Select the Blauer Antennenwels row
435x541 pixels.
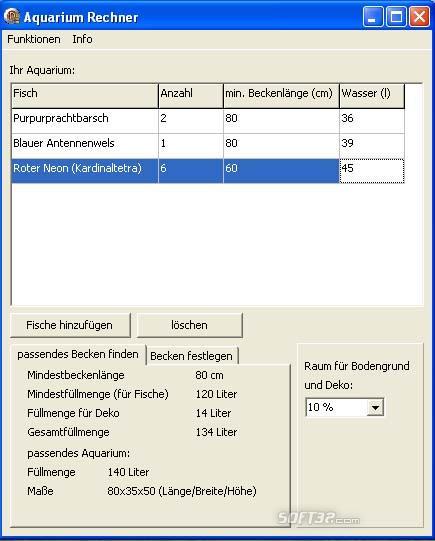tap(208, 146)
